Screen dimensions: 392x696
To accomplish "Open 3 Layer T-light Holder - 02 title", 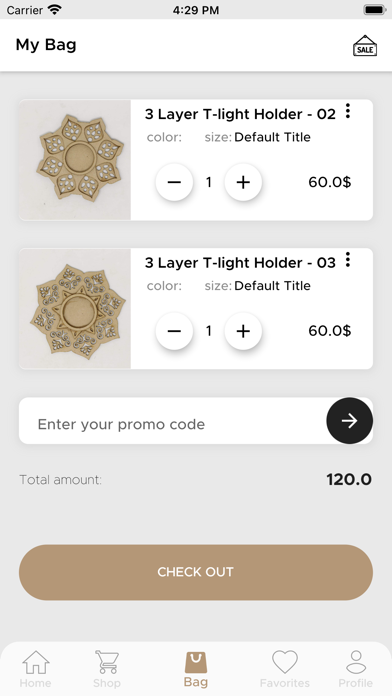I will pos(240,114).
